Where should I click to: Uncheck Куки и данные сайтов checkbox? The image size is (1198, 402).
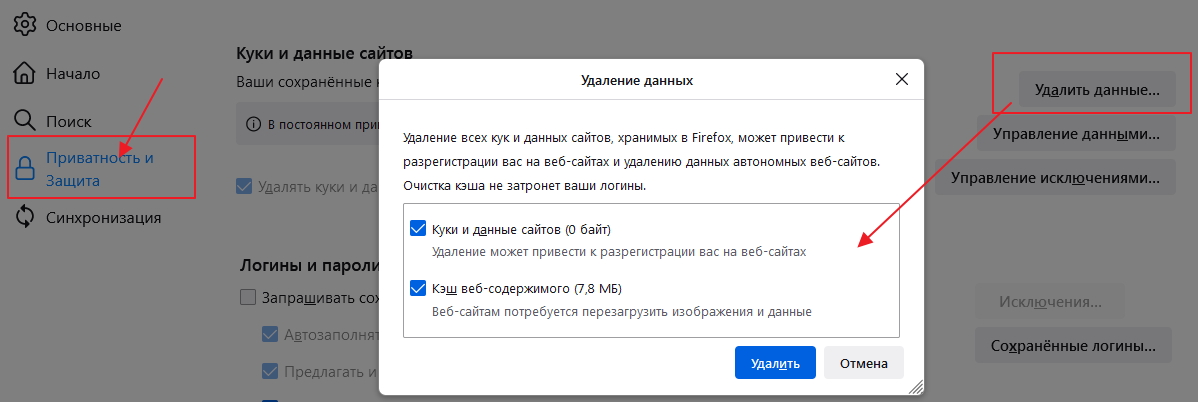[419, 229]
